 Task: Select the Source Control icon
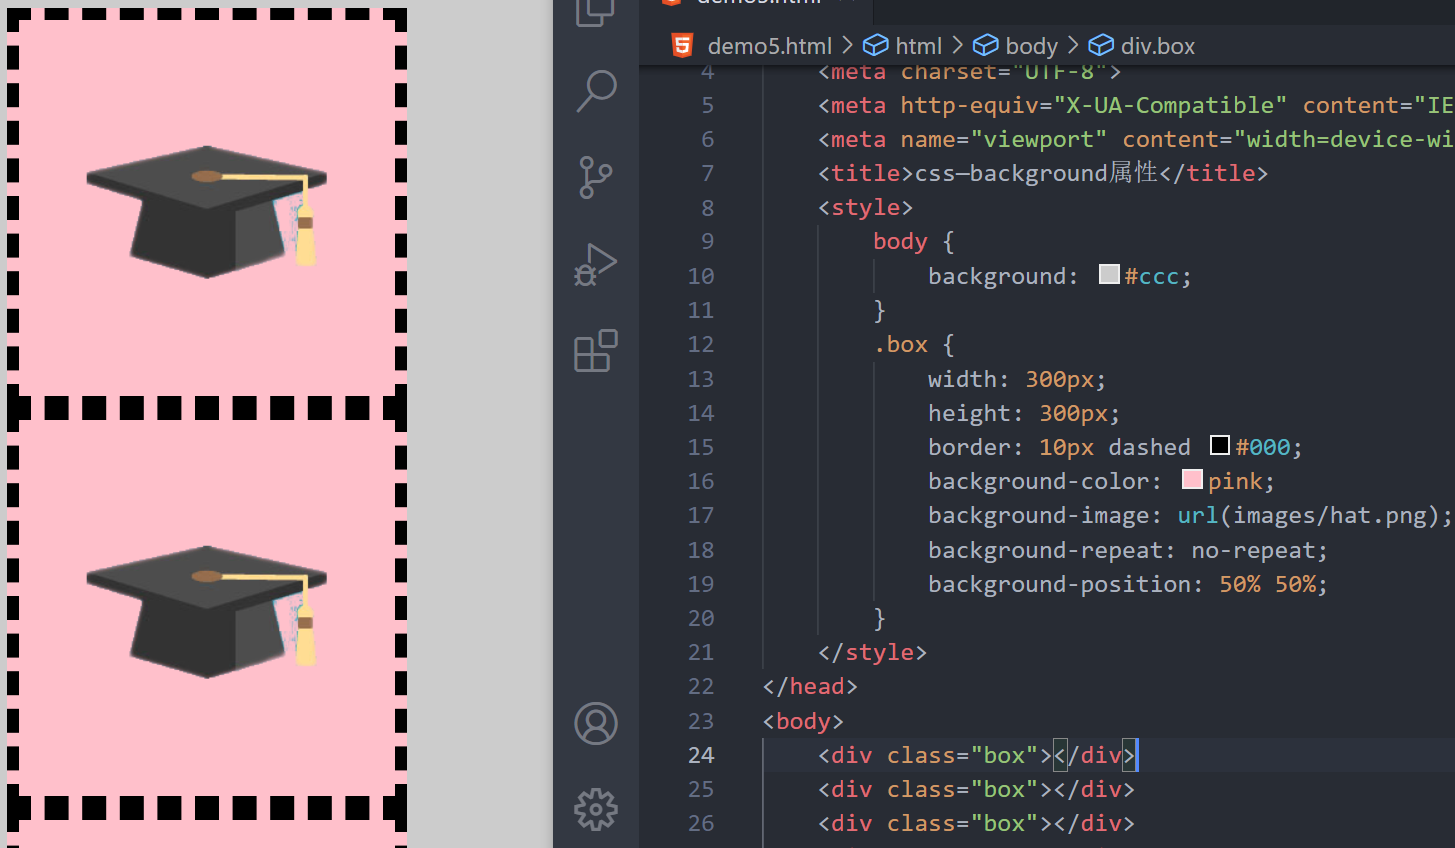[596, 177]
